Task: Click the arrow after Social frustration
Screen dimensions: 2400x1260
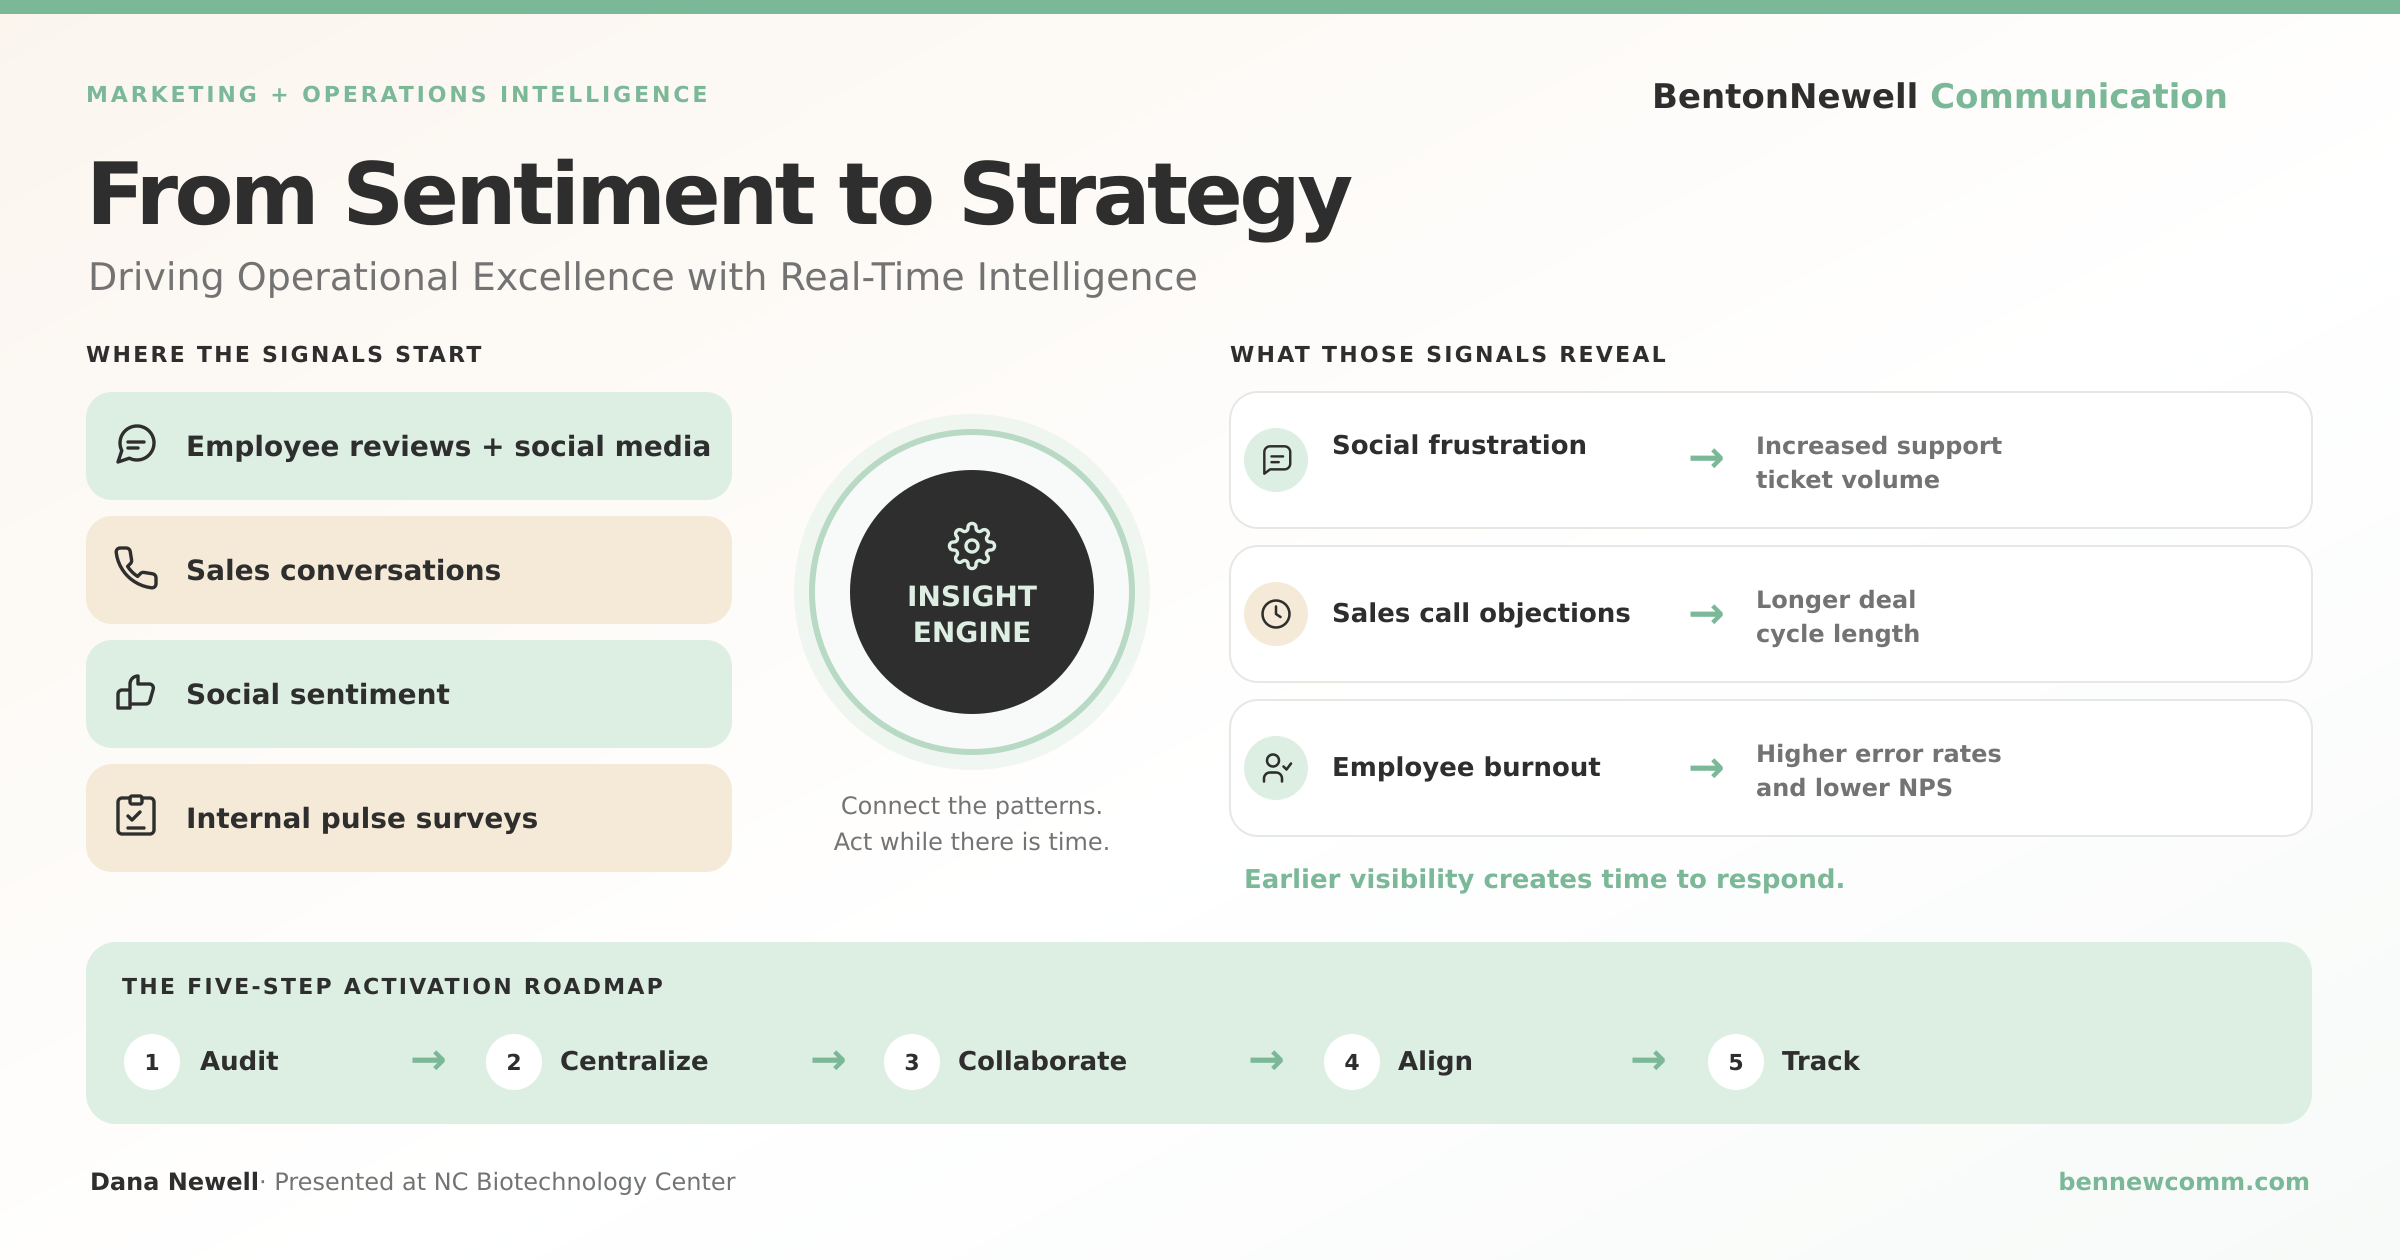Action: [x=1706, y=459]
